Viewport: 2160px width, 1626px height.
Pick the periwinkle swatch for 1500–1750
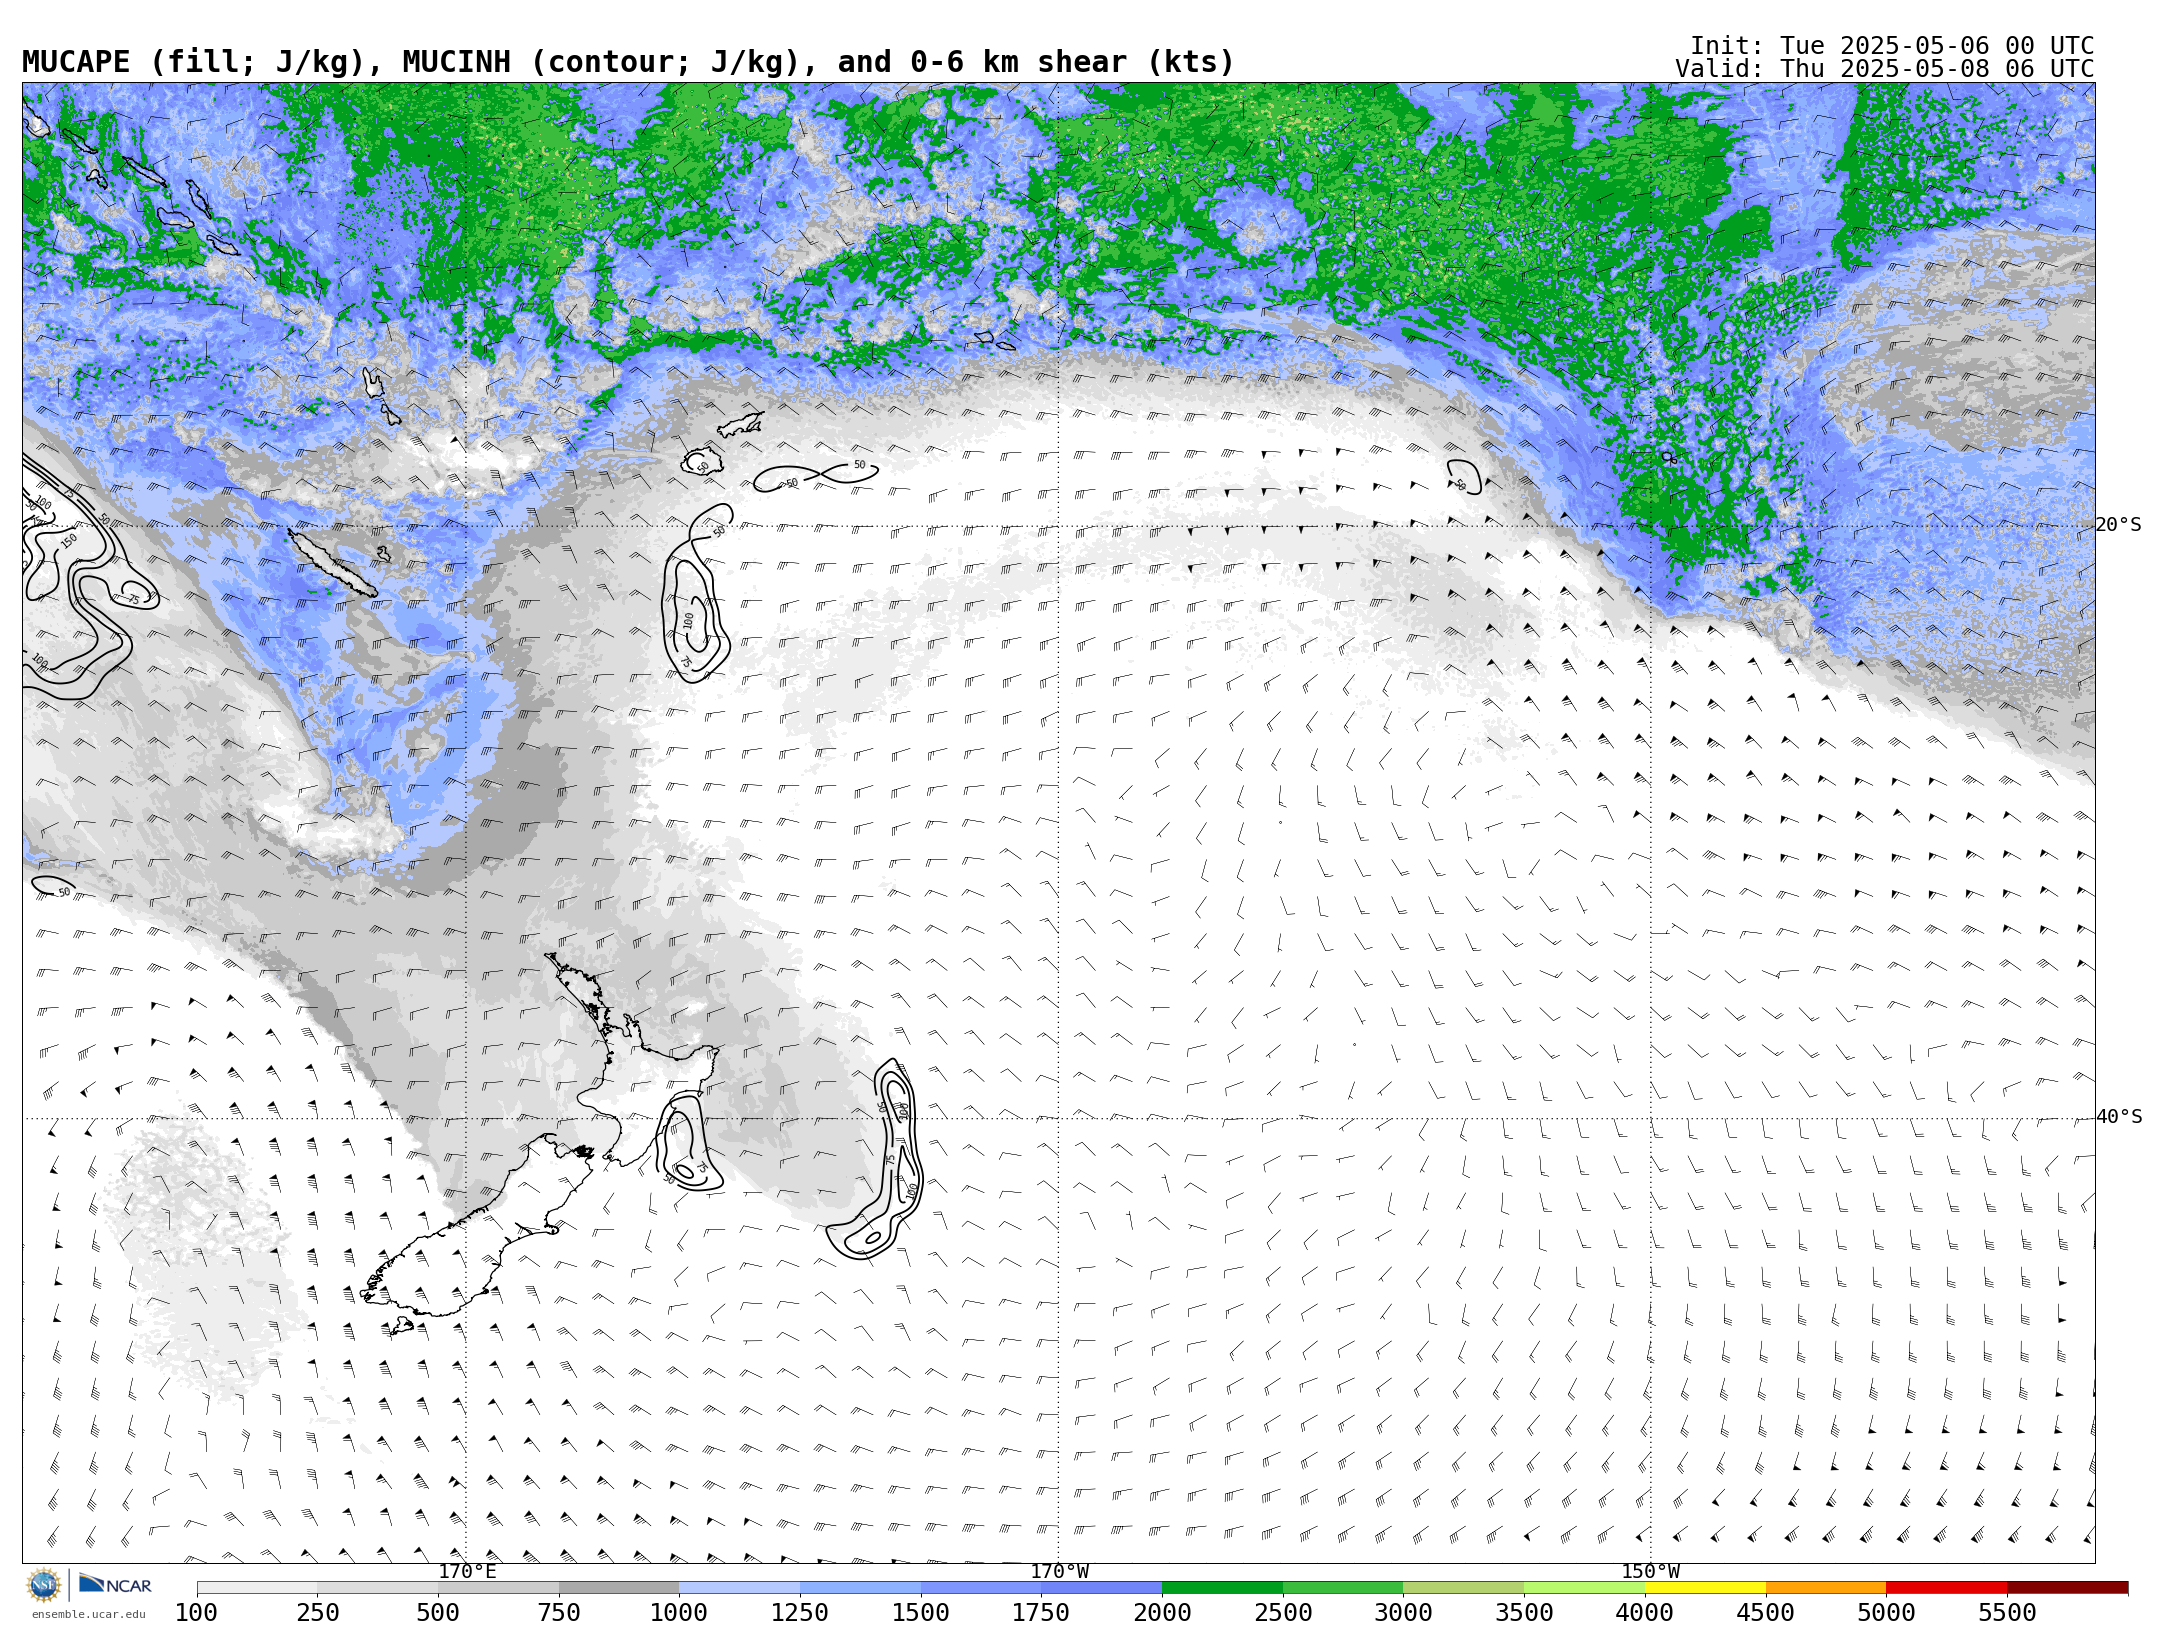click(x=981, y=1588)
